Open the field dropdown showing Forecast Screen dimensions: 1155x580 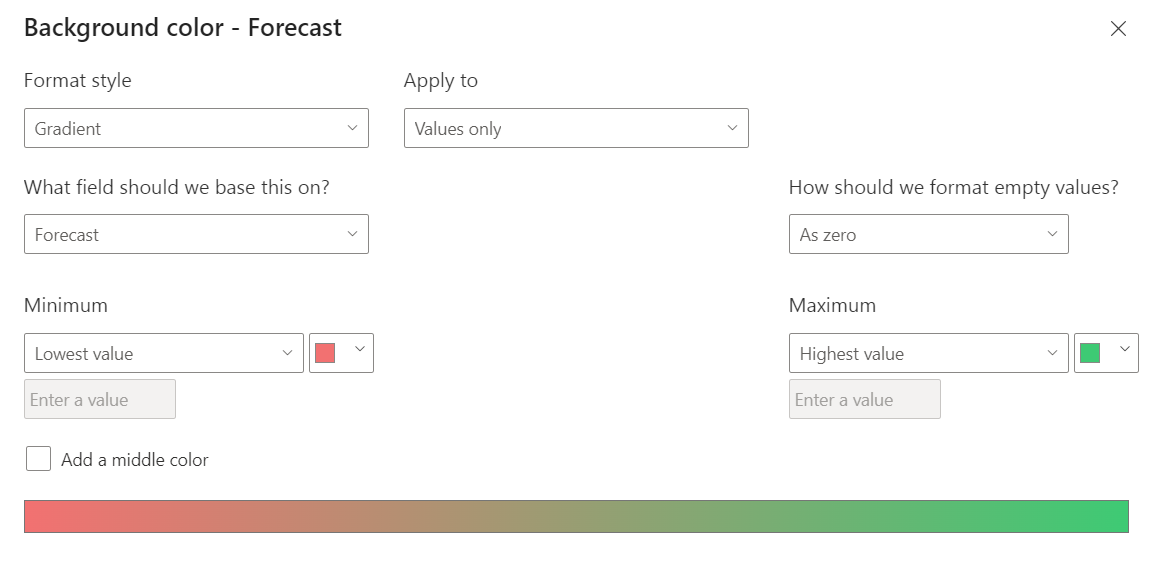coord(196,234)
